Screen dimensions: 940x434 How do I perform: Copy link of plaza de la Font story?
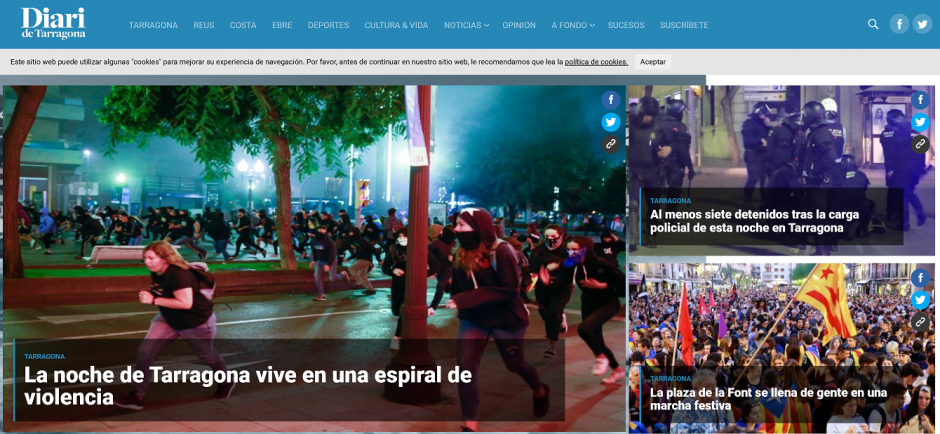pos(920,322)
